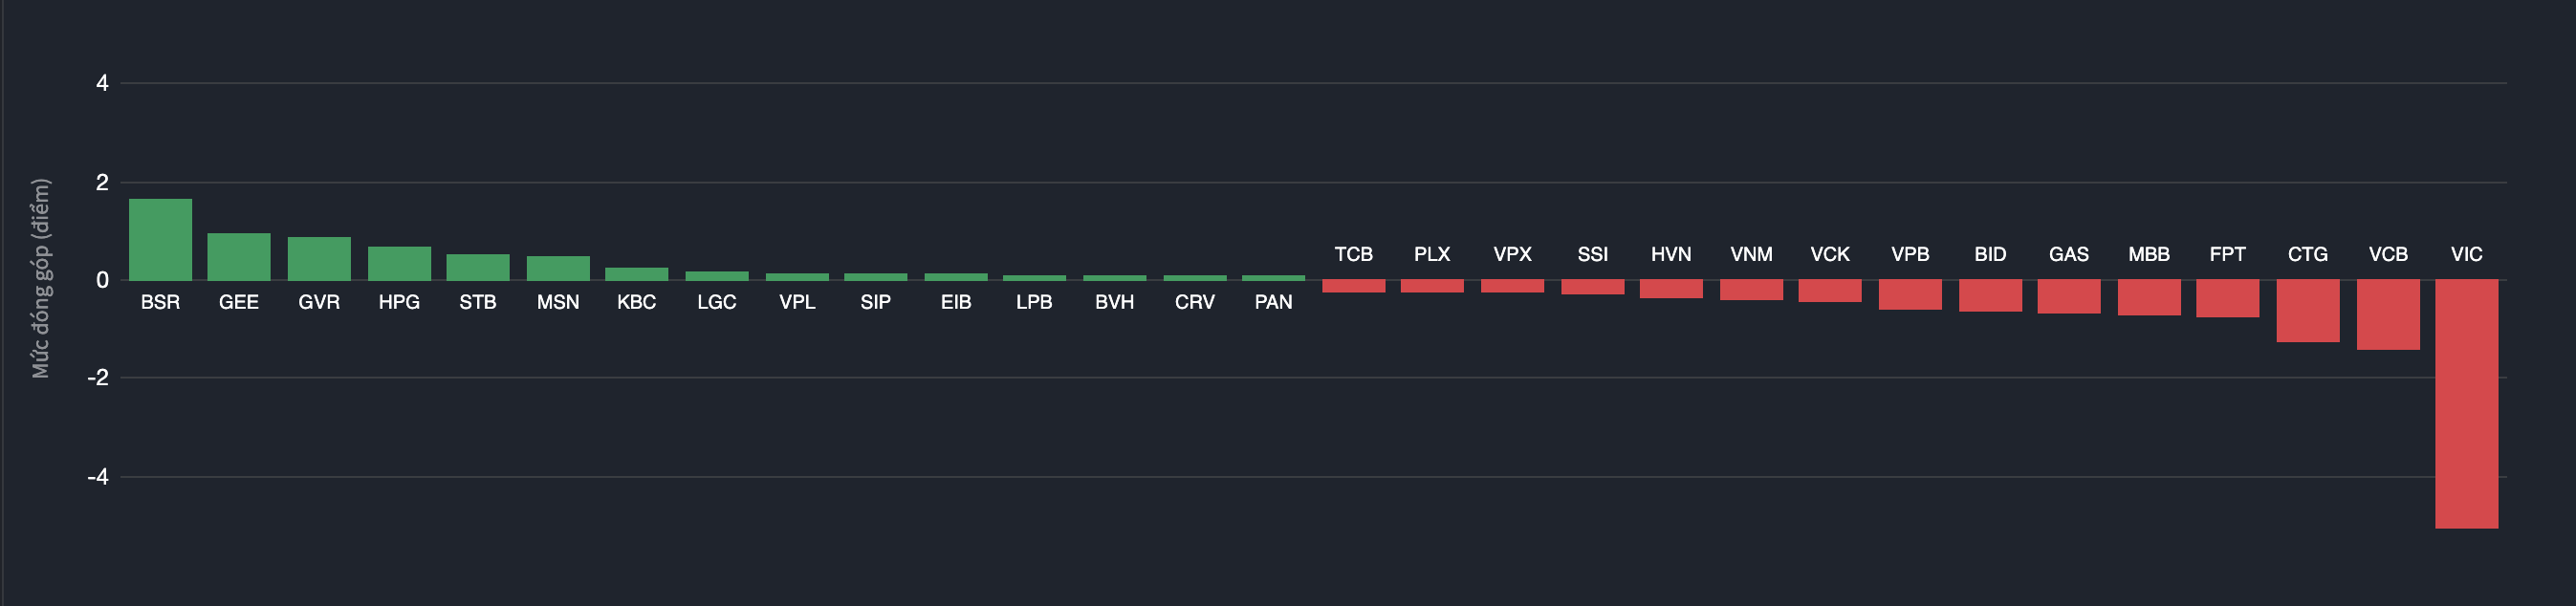Click the green GEE bar

(x=239, y=257)
